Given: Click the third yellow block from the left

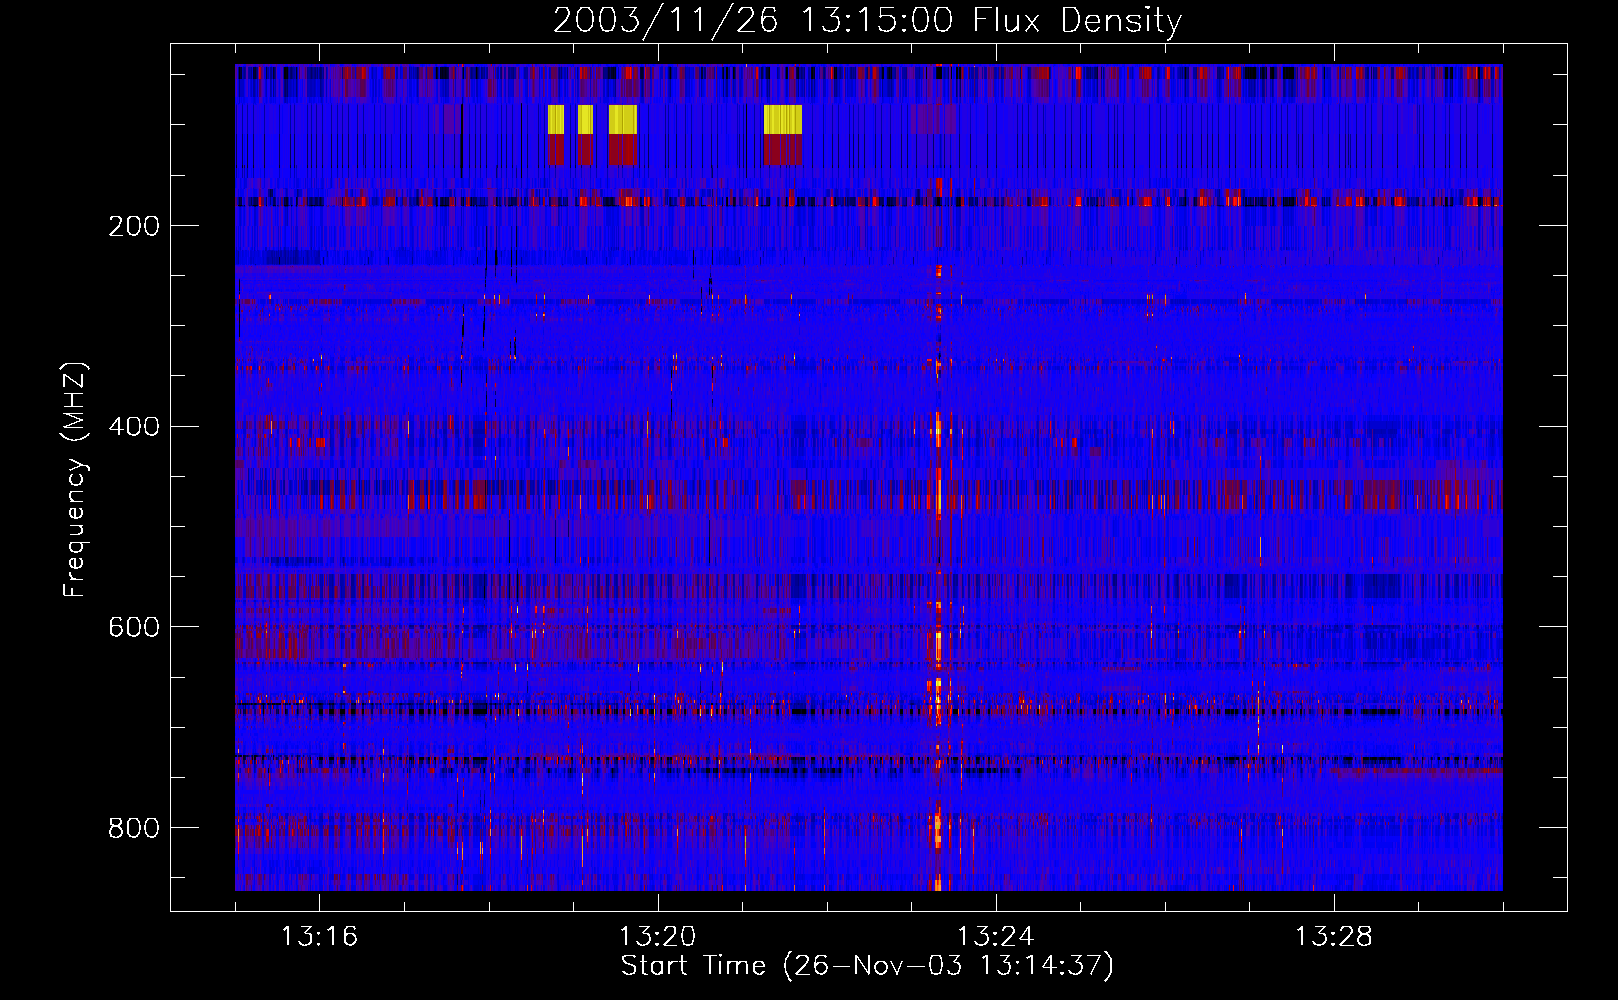Looking at the screenshot, I should (x=623, y=119).
